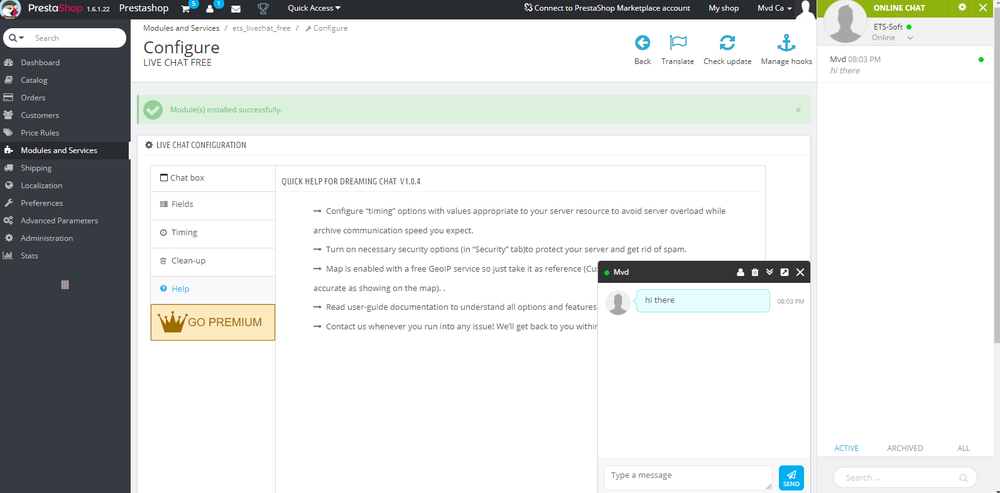Screen dimensions: 1000x493
Task: Collapse the sidebar menu toggle
Action: point(65,284)
